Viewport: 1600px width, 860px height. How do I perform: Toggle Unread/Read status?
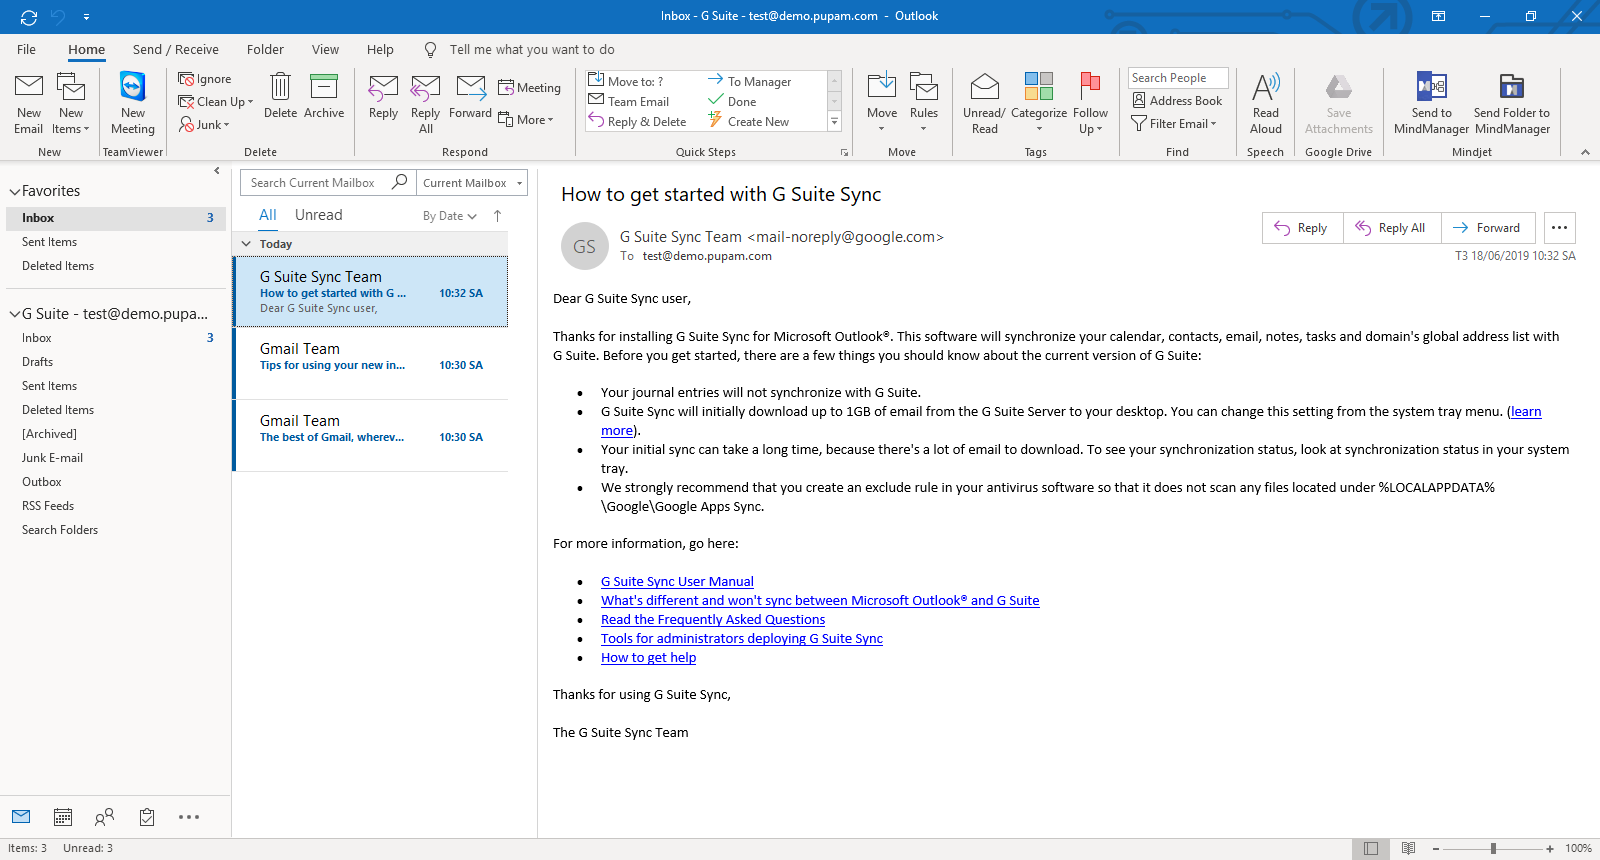coord(985,103)
